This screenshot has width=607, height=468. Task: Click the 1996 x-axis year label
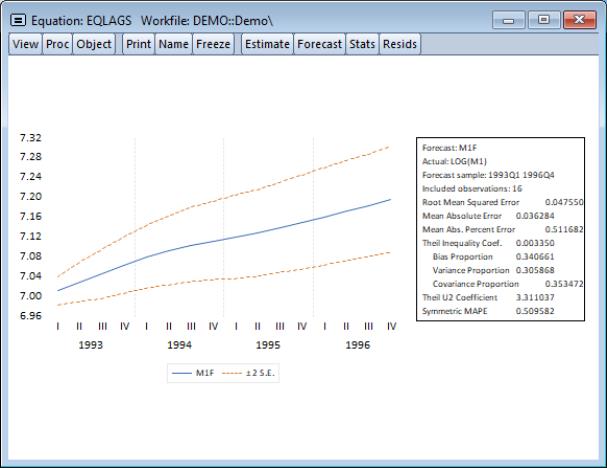358,345
